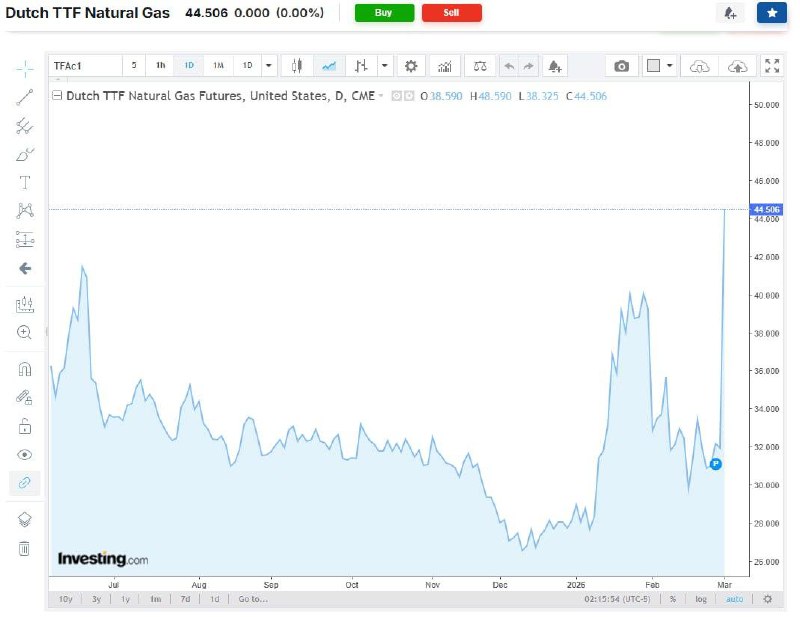Switch to the 1h interval
The height and width of the screenshot is (617, 800).
[160, 66]
